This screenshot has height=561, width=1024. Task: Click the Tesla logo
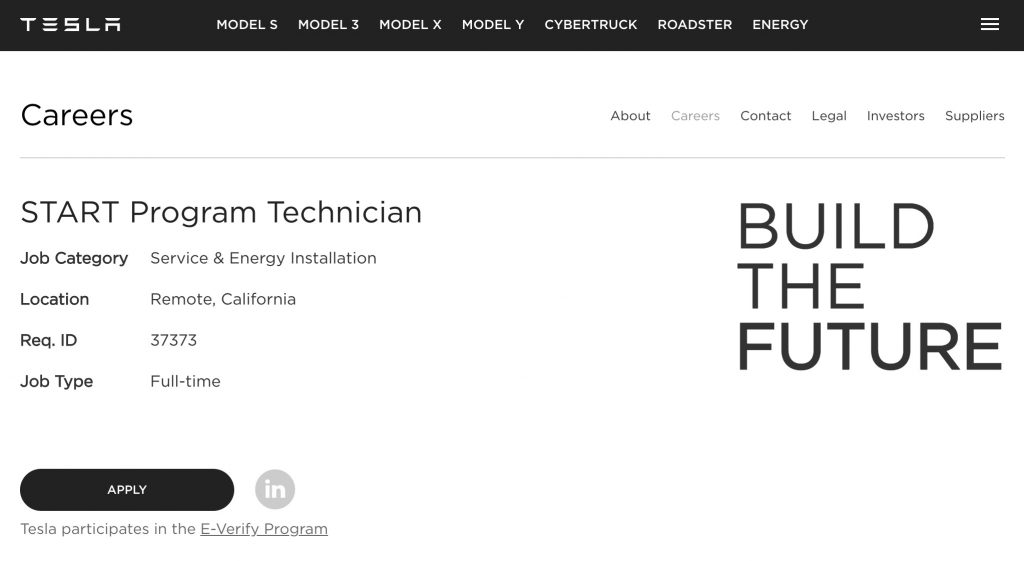[x=71, y=25]
